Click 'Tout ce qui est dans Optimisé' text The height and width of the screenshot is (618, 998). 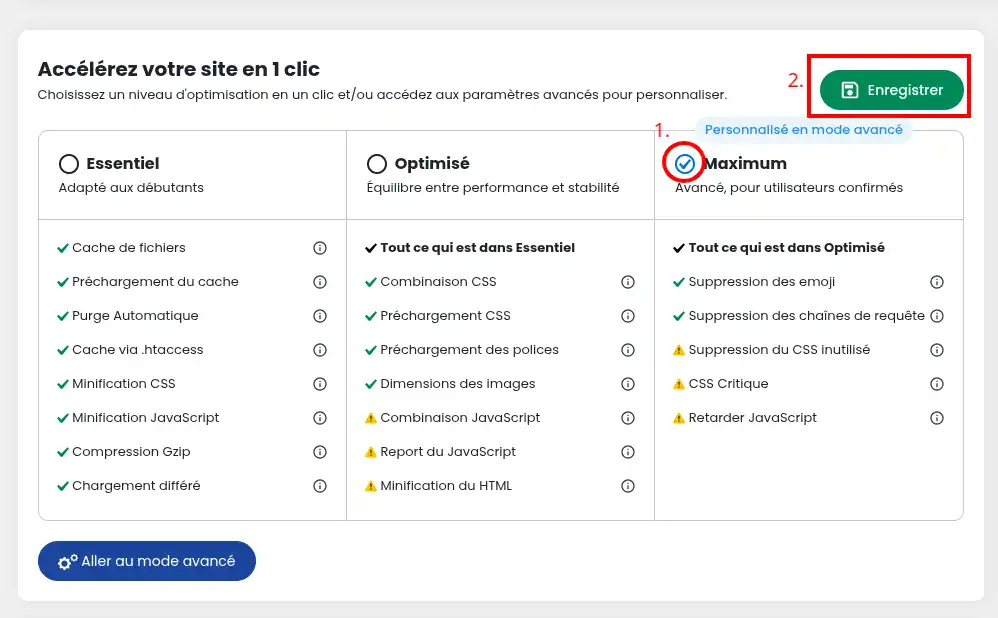point(787,248)
